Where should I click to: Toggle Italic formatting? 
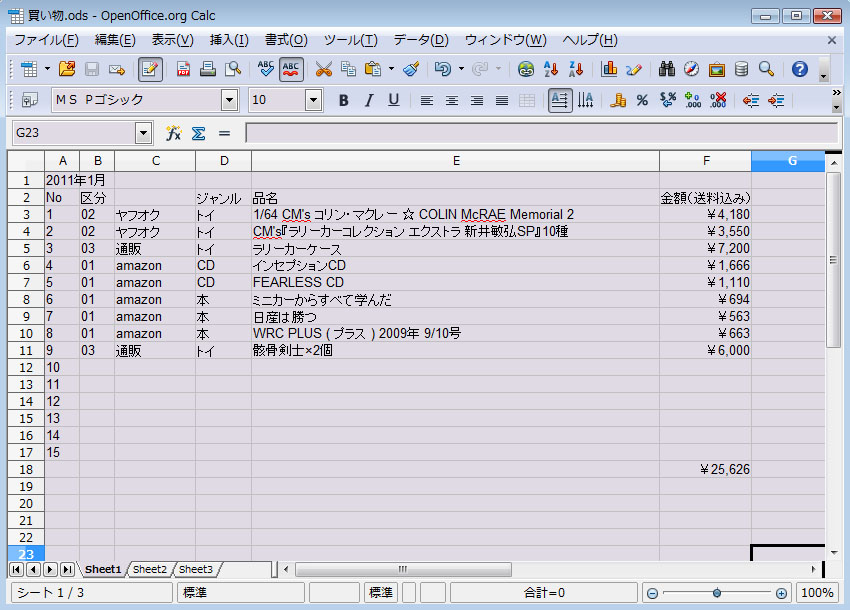pyautogui.click(x=369, y=100)
